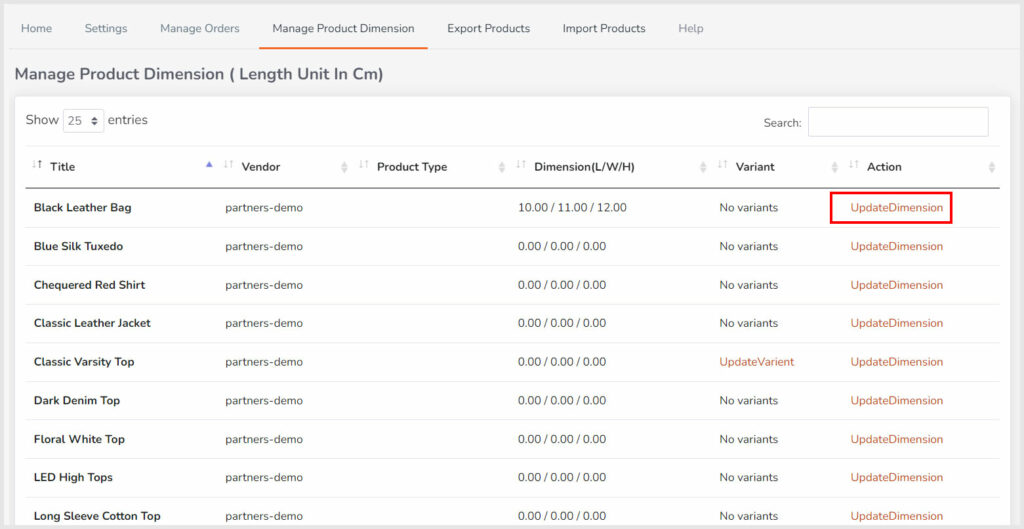Sort by Dimension(L/W/H) column
Image resolution: width=1024 pixels, height=529 pixels.
[584, 167]
